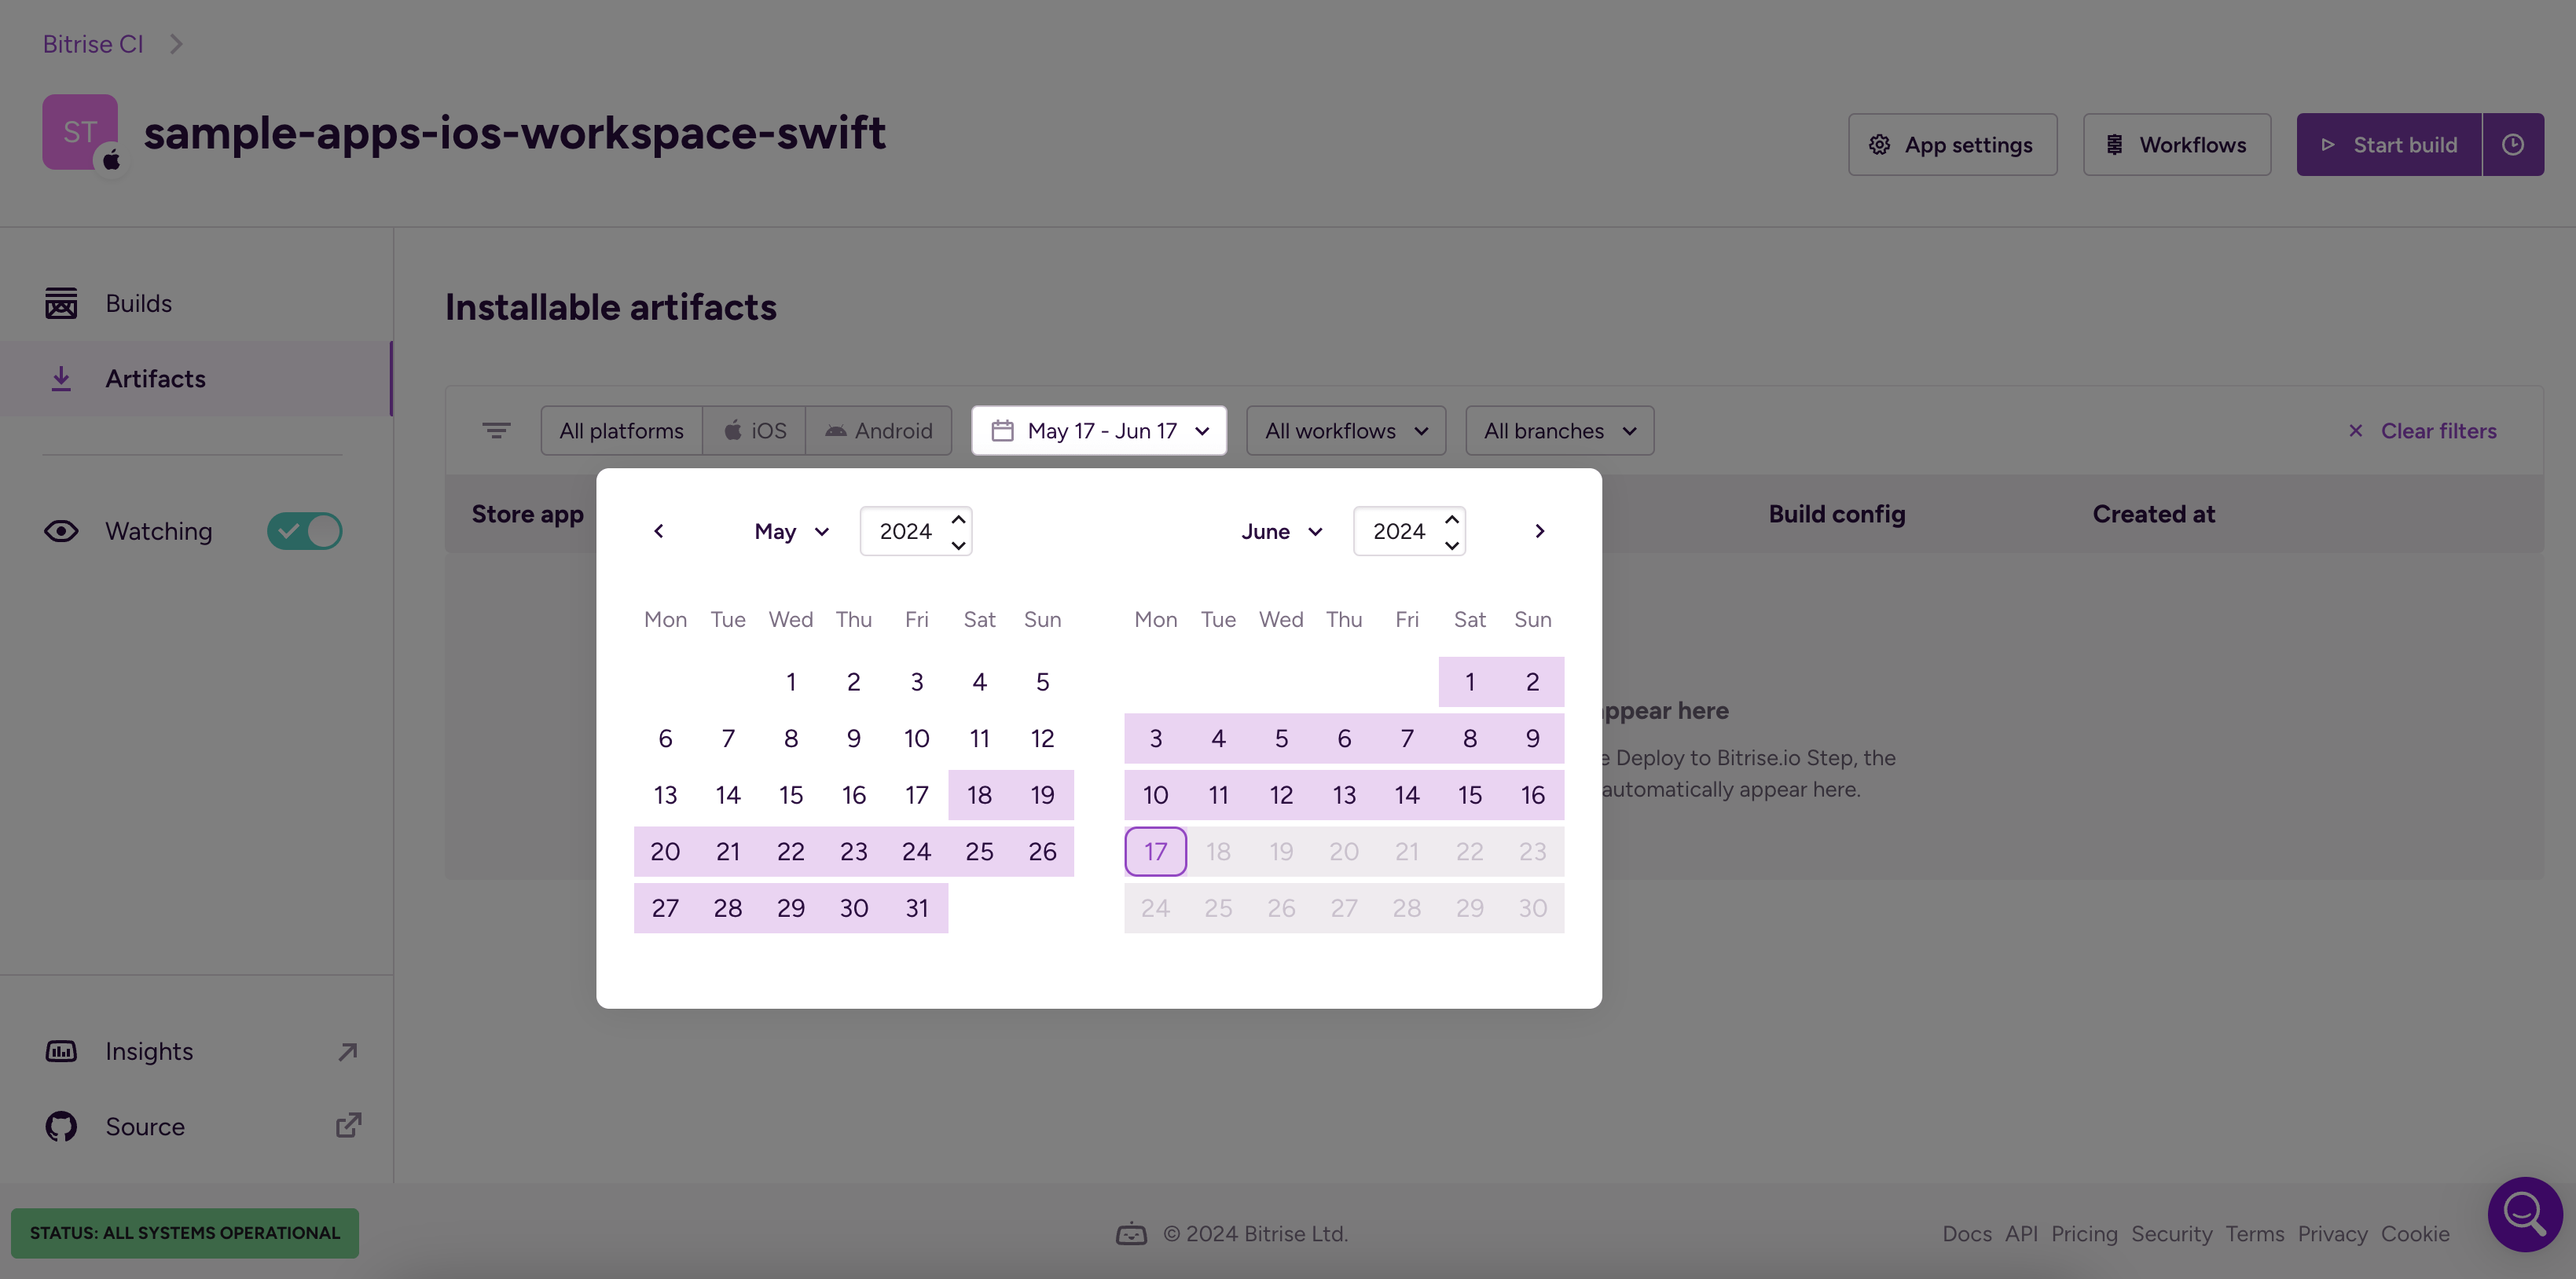Select iOS platform filter

point(754,431)
